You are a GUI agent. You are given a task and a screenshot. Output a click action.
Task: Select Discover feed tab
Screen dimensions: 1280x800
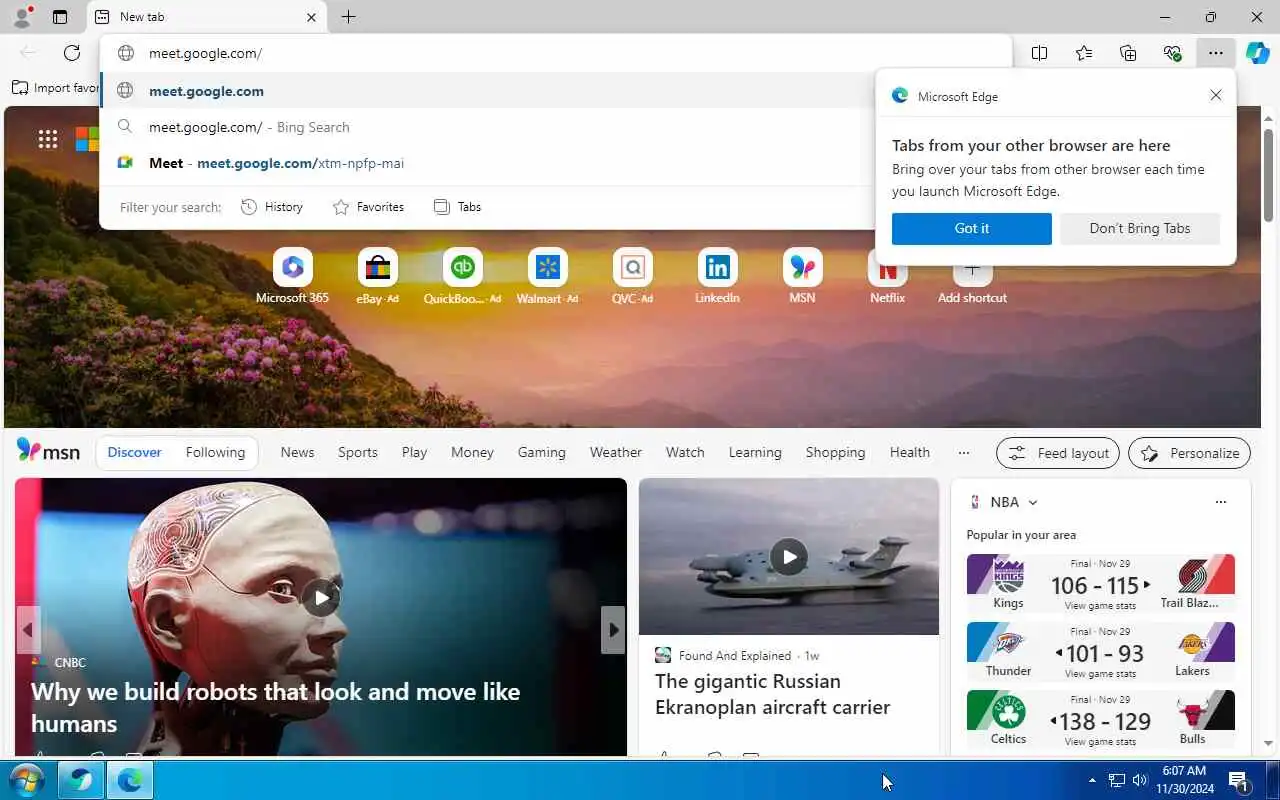coord(134,452)
